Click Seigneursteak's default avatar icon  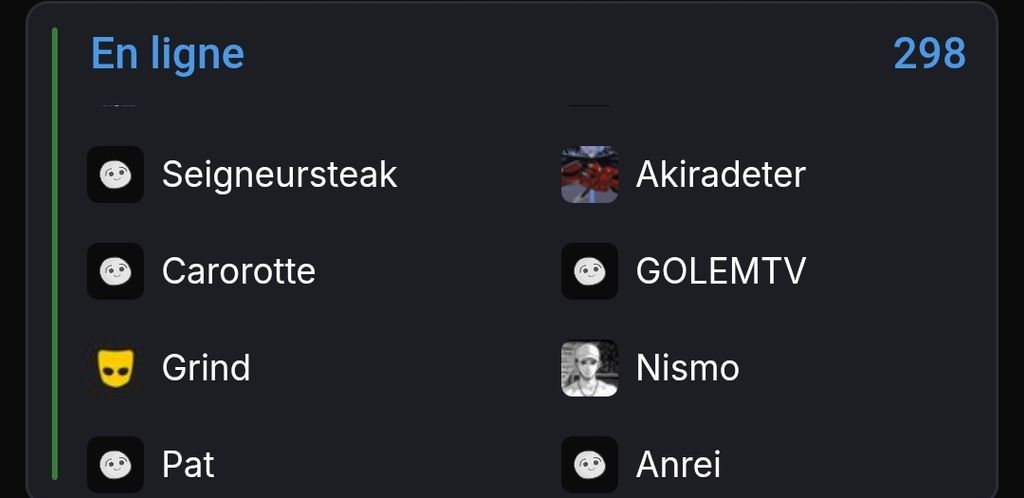[115, 175]
